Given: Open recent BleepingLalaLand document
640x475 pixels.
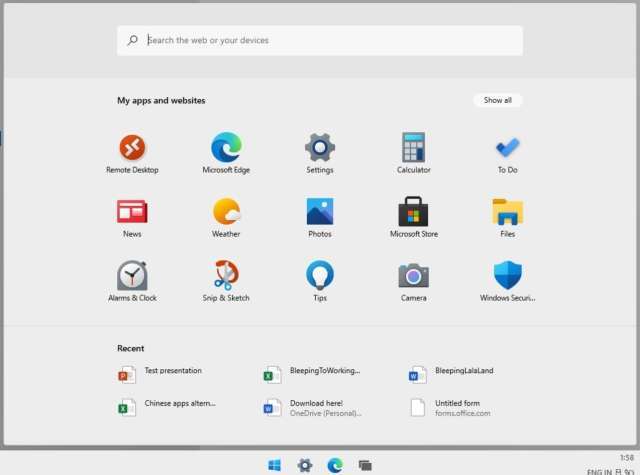Looking at the screenshot, I should (x=451, y=374).
